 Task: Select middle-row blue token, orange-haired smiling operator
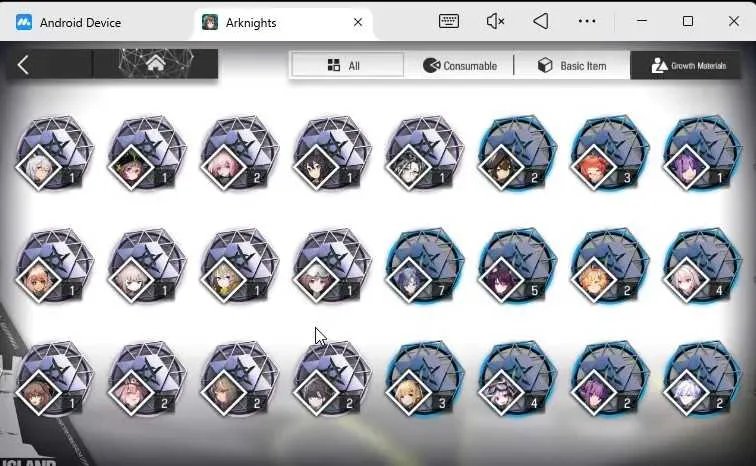click(x=609, y=266)
